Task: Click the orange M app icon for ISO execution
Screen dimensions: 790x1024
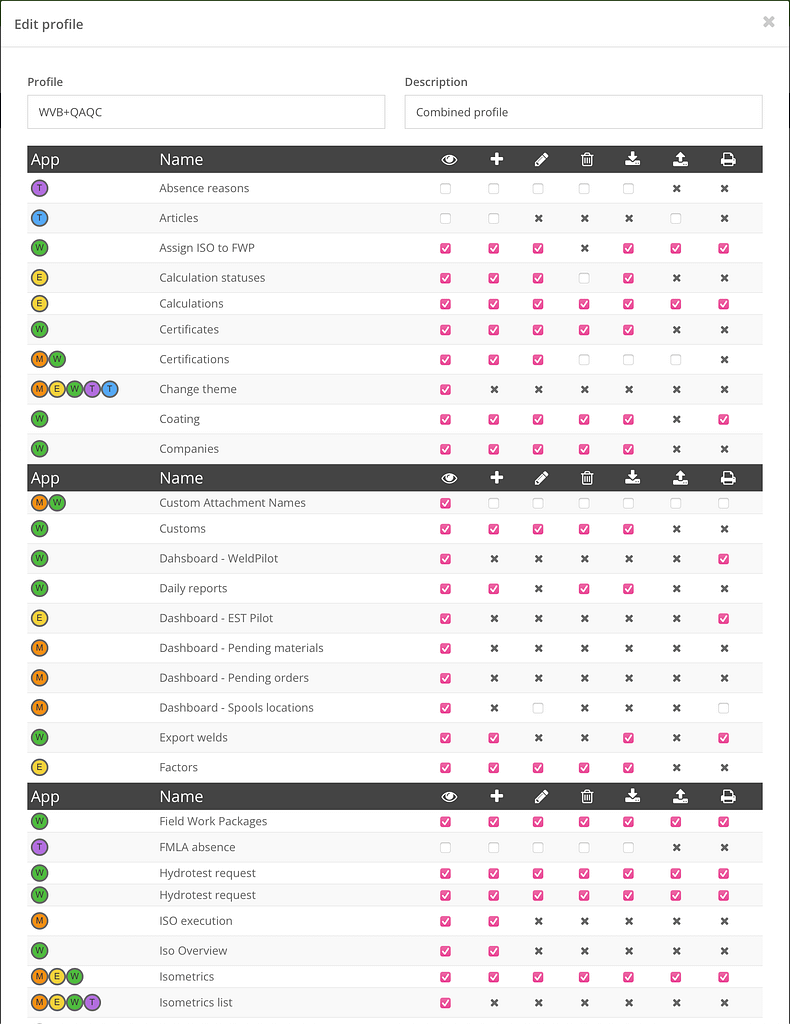Action: tap(40, 921)
